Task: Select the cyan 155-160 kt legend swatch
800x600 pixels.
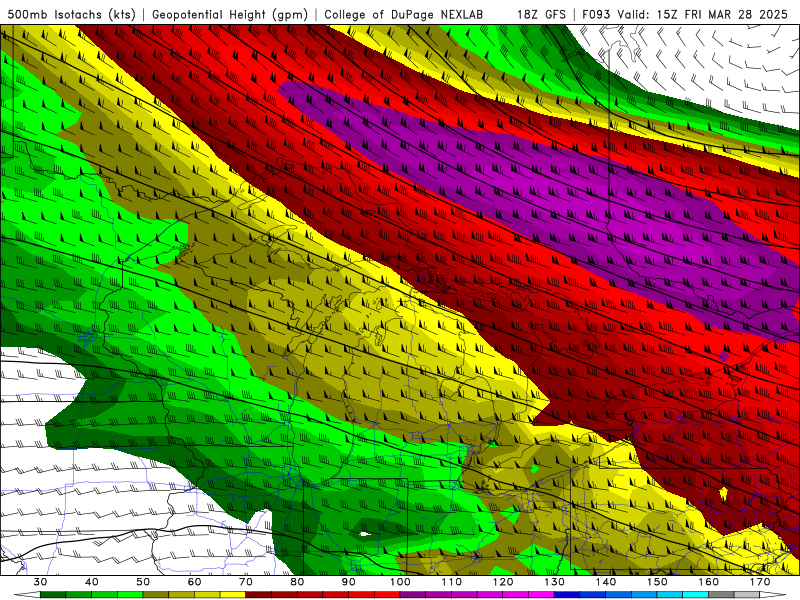Action: pos(696,595)
